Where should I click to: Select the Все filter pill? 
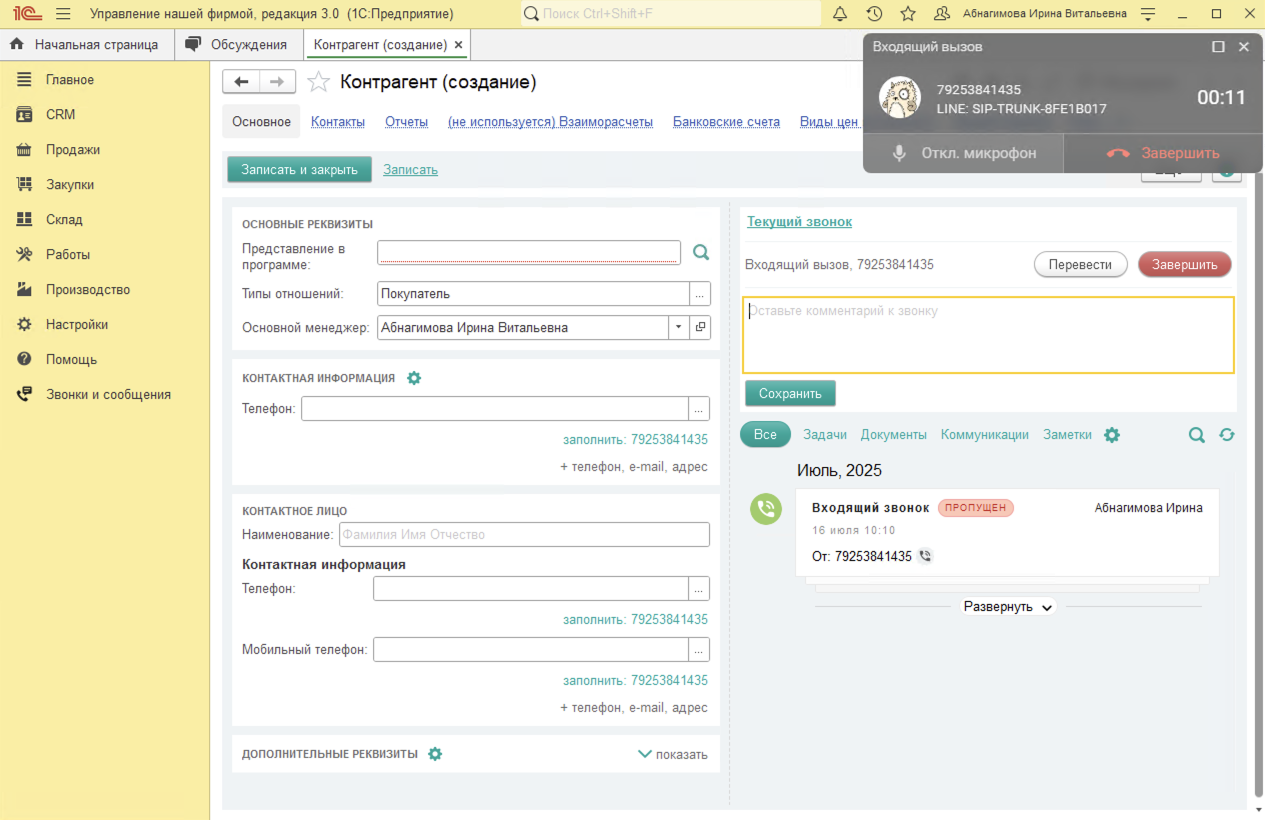[765, 435]
